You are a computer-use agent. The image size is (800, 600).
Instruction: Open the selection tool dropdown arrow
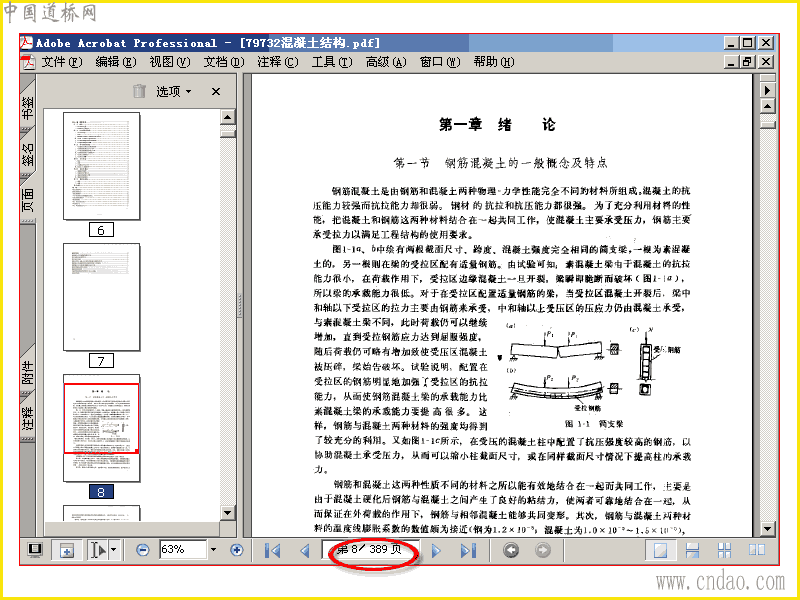point(113,550)
